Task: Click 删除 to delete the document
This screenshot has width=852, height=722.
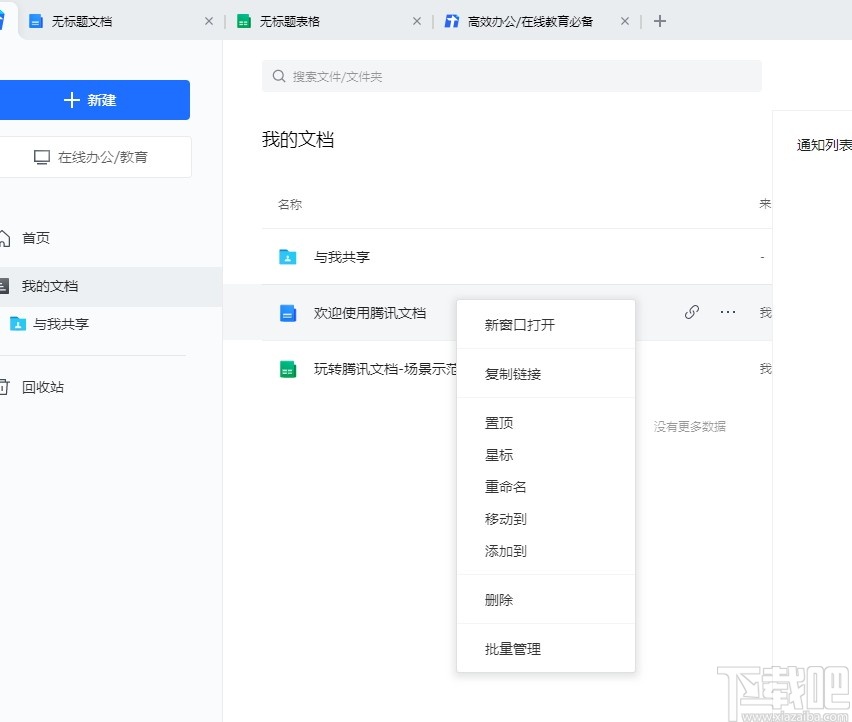Action: [x=499, y=599]
